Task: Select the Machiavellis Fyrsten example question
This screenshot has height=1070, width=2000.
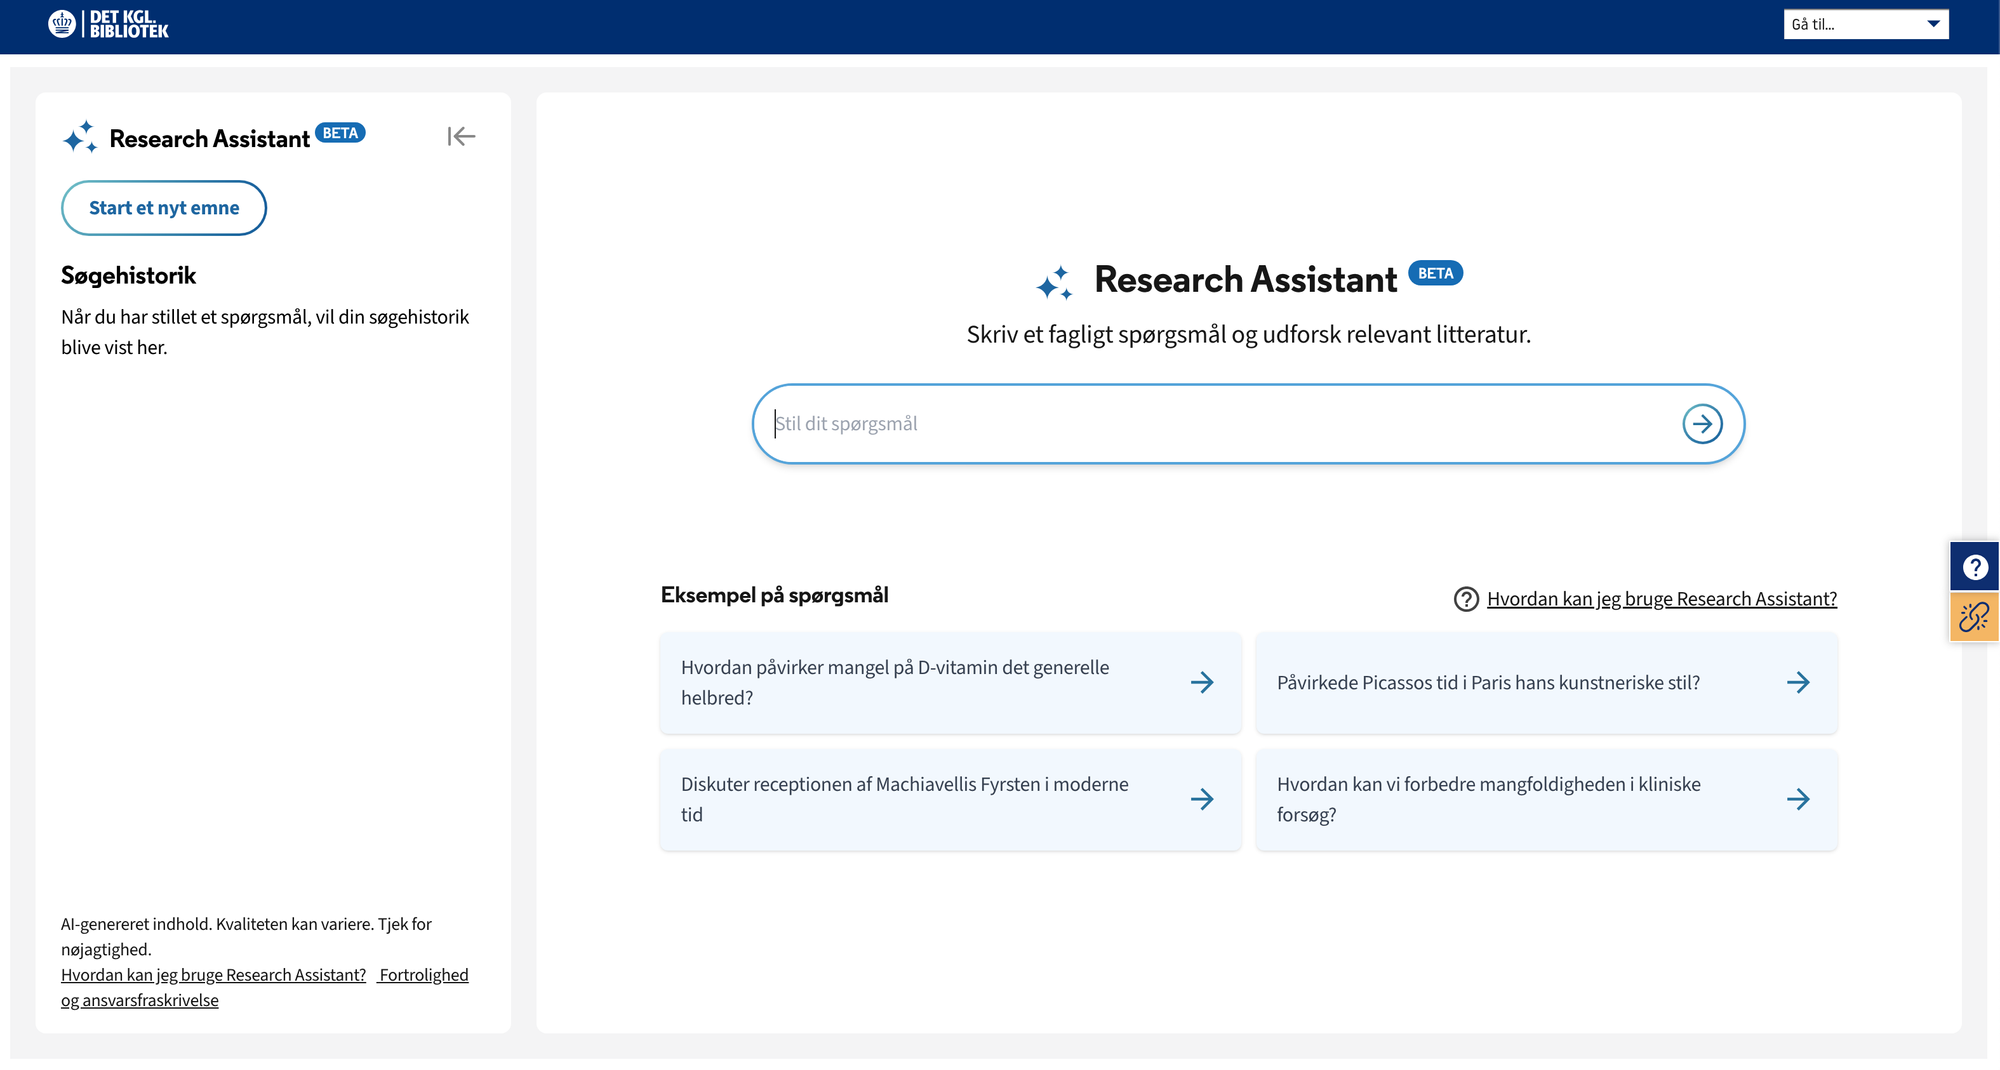Action: click(950, 800)
